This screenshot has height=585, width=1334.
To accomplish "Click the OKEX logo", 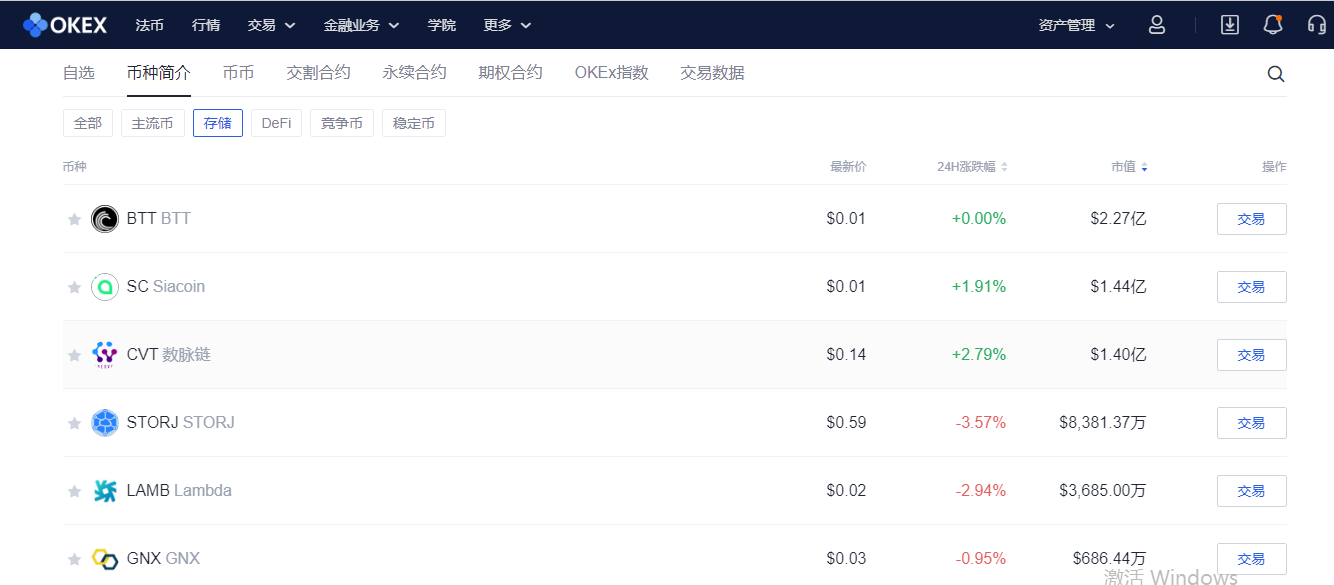I will (64, 24).
